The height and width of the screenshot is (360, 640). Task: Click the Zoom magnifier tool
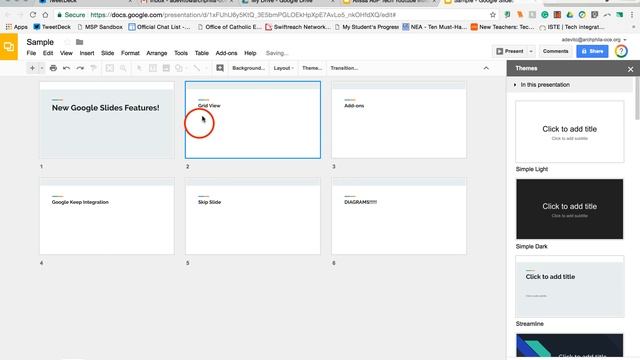pos(123,68)
